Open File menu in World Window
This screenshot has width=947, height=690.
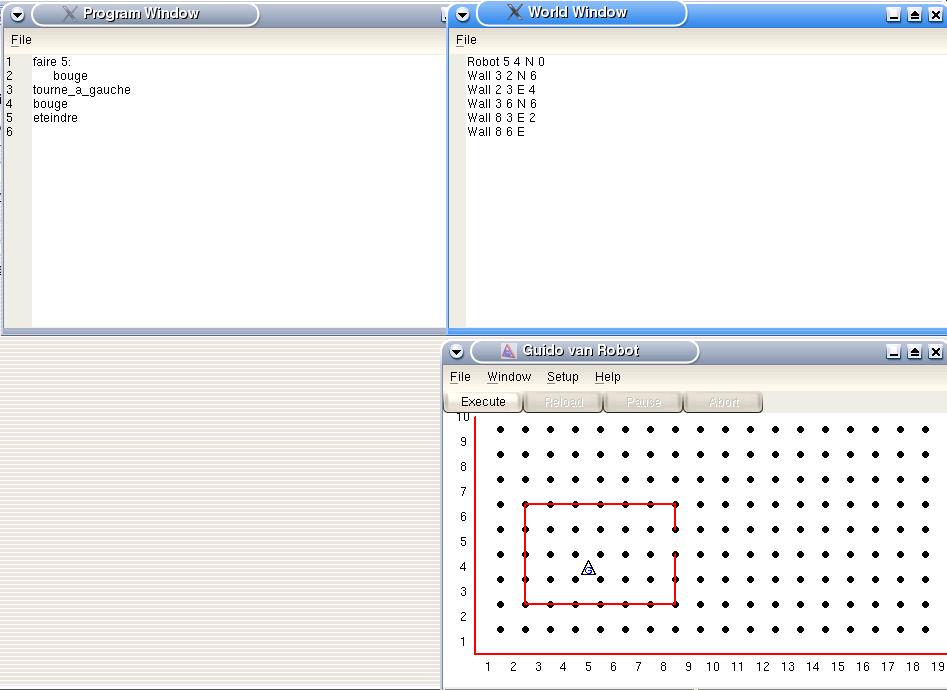click(x=466, y=40)
